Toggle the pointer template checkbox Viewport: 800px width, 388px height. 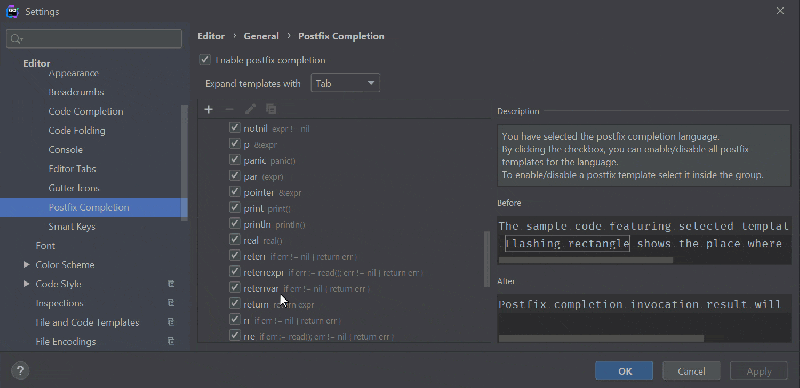pos(235,191)
